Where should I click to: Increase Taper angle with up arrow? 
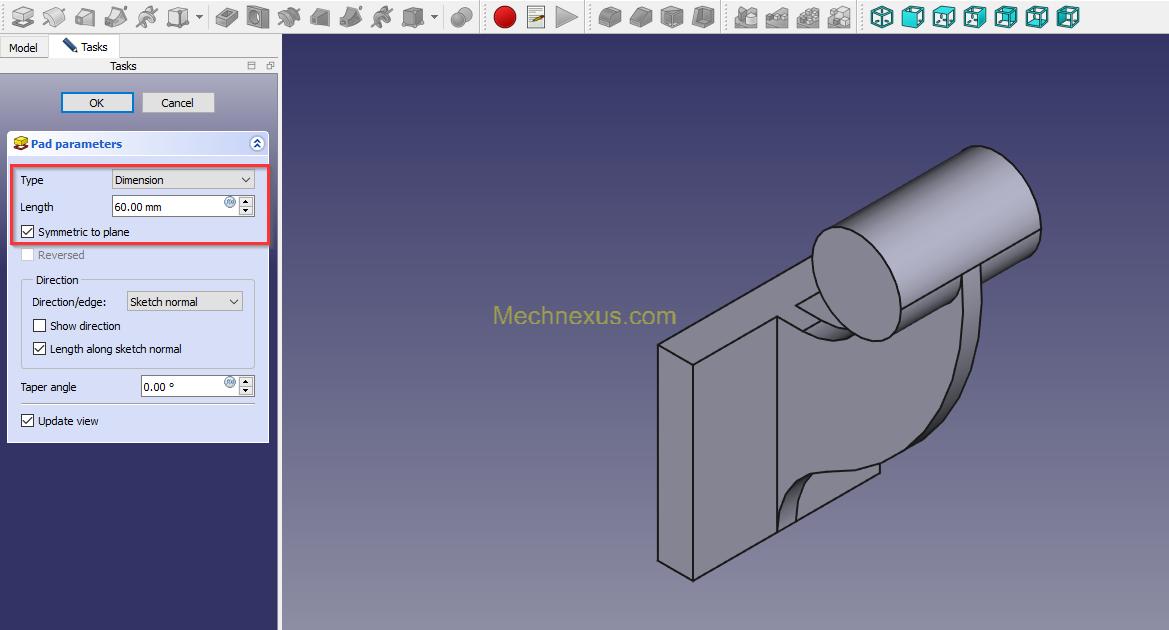coord(246,381)
